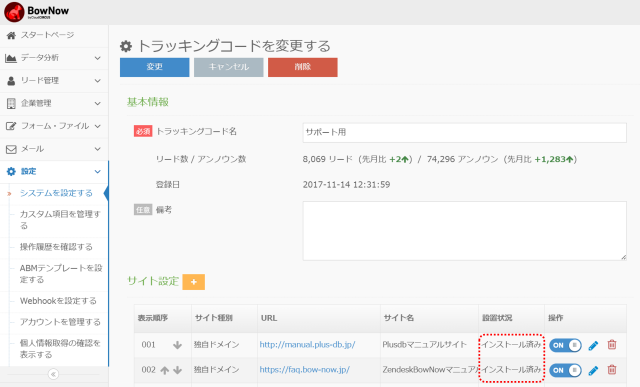Expand the 企業管理 menu chevron
Image resolution: width=640 pixels, height=387 pixels.
coord(98,104)
